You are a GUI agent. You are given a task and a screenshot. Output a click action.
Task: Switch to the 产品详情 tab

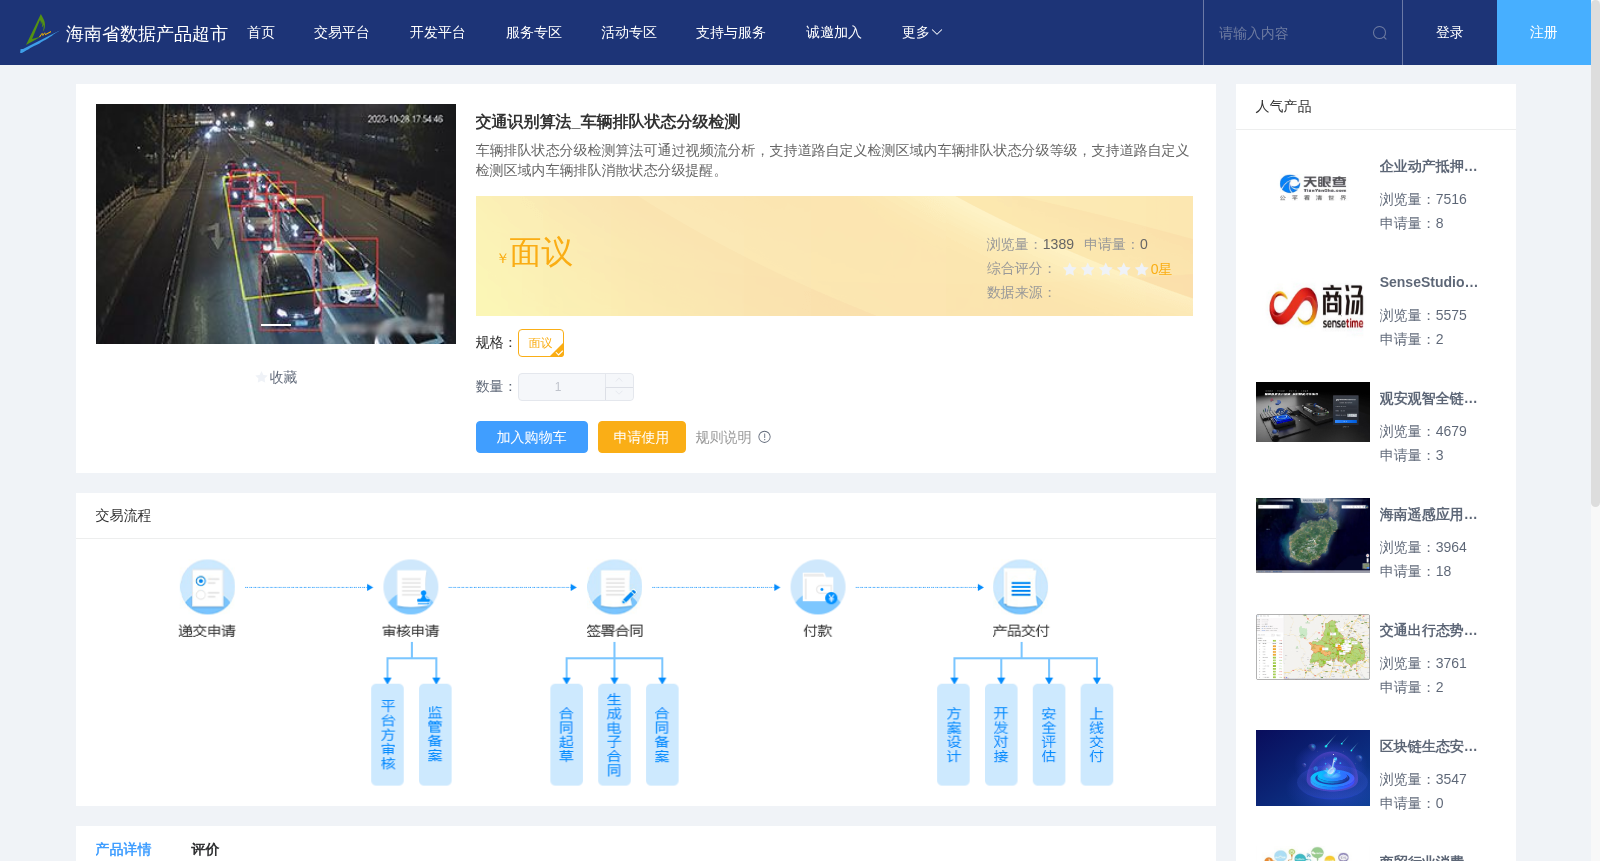pyautogui.click(x=123, y=849)
